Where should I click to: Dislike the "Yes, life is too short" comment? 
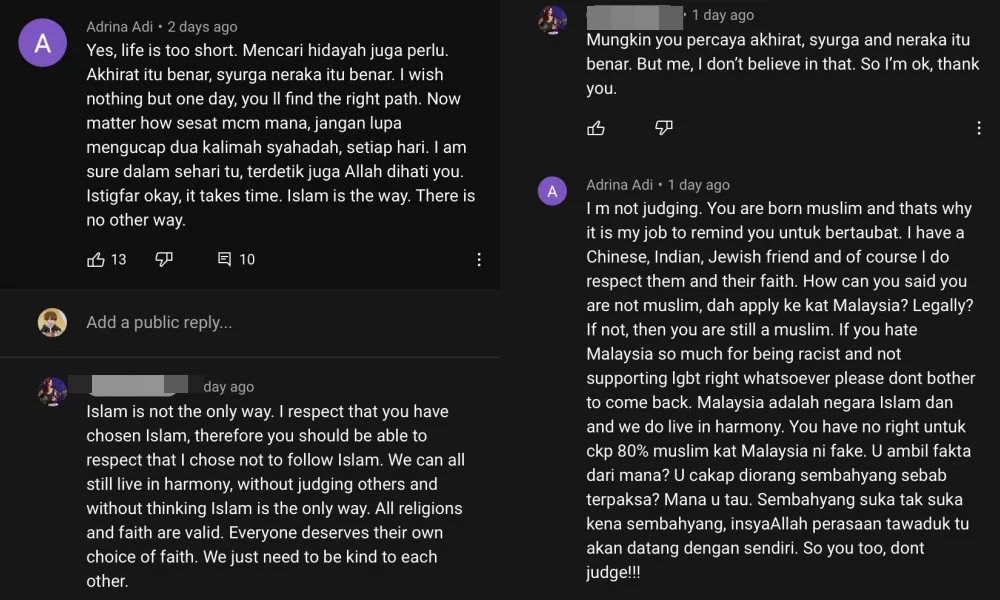pyautogui.click(x=164, y=259)
